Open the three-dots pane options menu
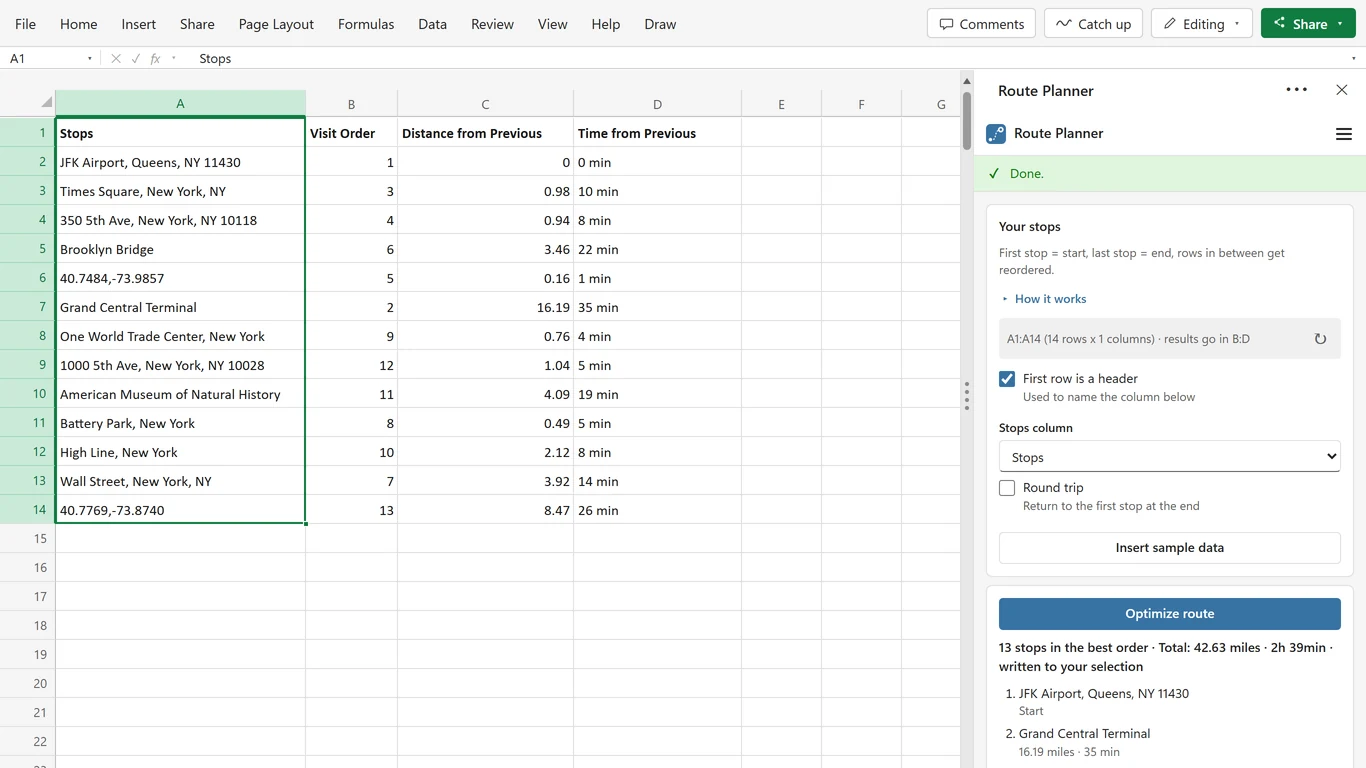Image resolution: width=1366 pixels, height=768 pixels. 1296,90
